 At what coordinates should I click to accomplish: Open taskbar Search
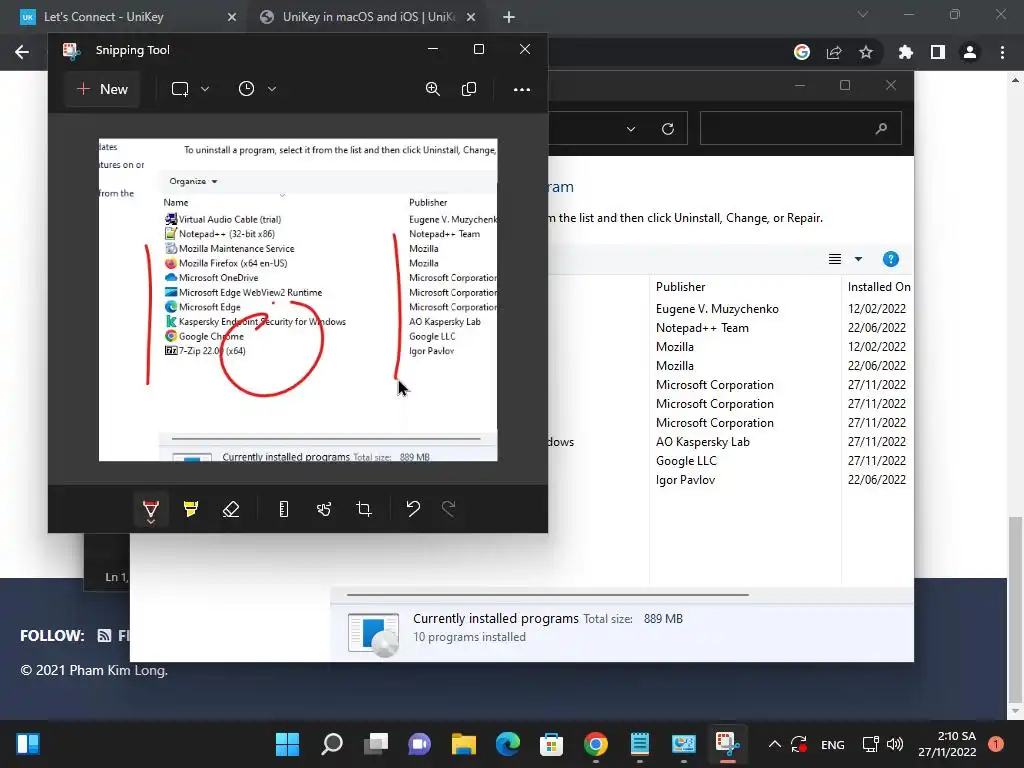pyautogui.click(x=332, y=744)
